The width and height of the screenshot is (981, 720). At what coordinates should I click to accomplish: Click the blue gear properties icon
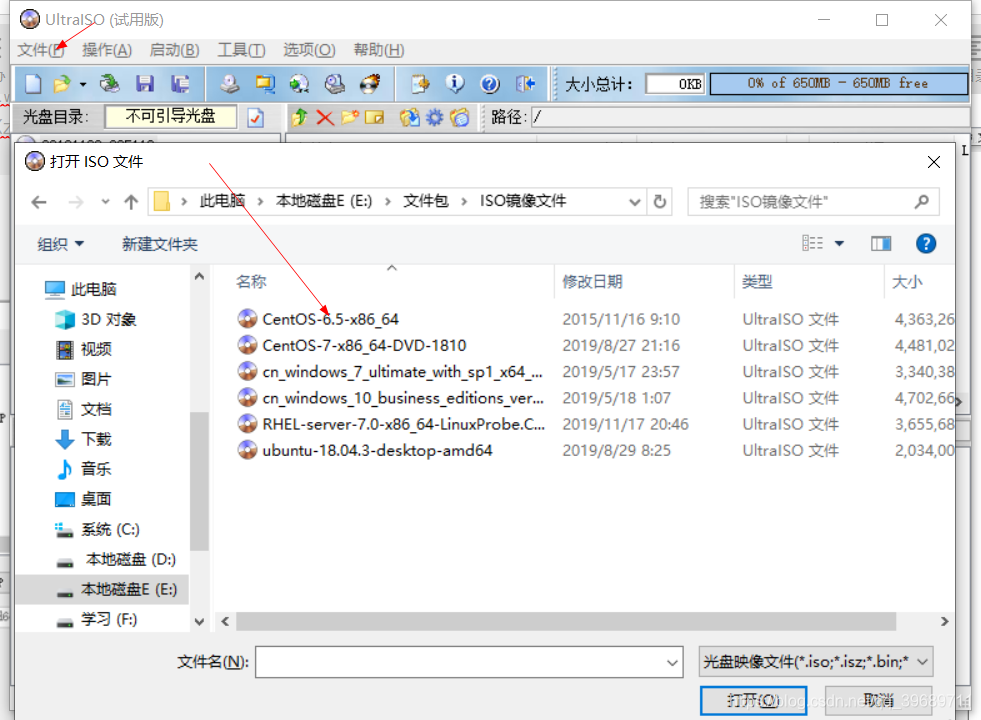pos(434,117)
